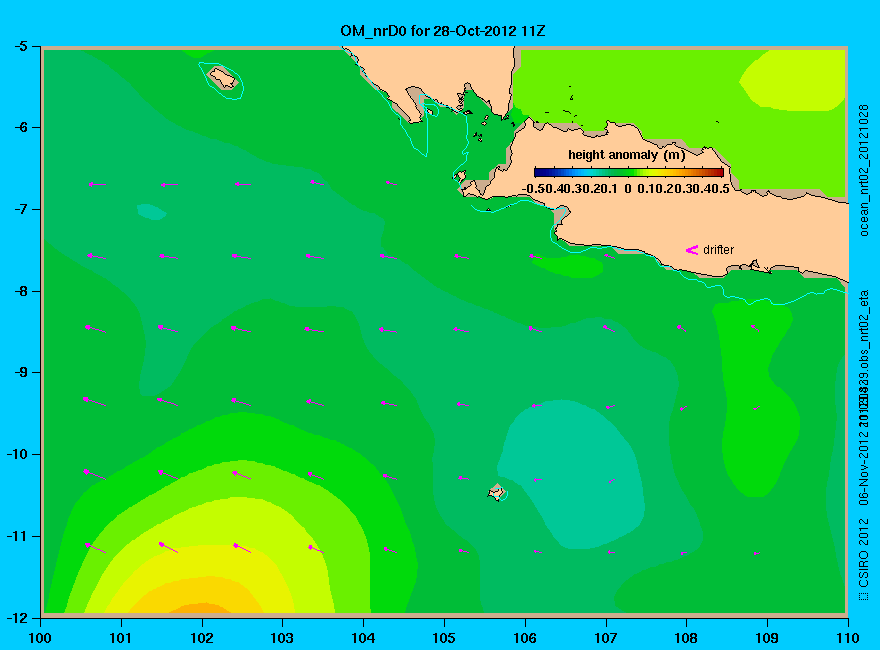This screenshot has width=880, height=650.
Task: Click the x-axis label 110
Action: (x=848, y=638)
